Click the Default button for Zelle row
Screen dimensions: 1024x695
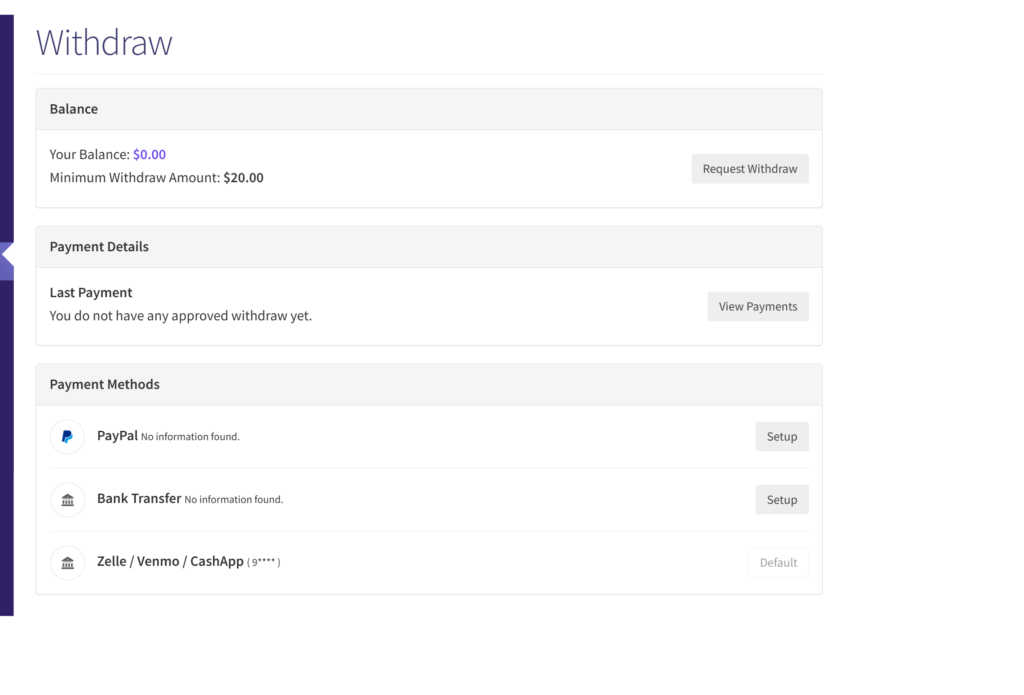coord(778,562)
